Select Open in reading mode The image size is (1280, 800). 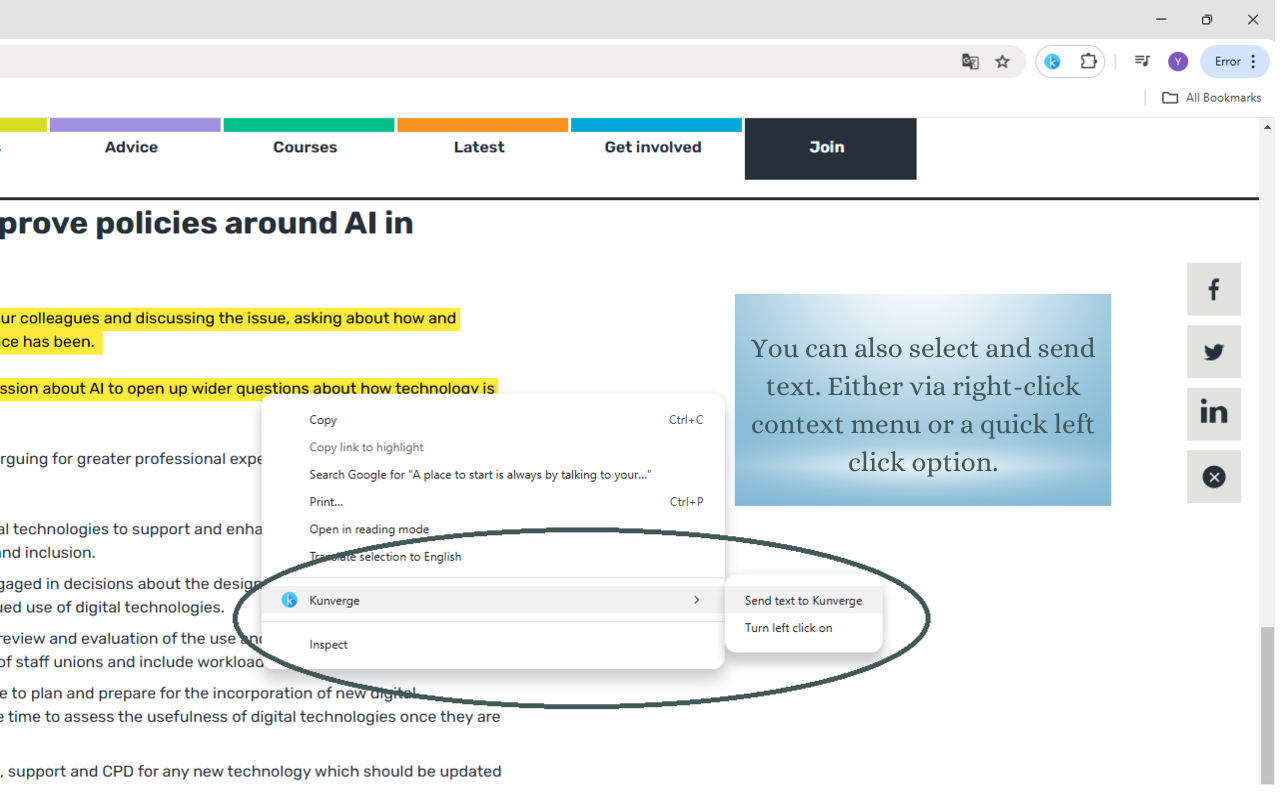[x=492, y=529]
